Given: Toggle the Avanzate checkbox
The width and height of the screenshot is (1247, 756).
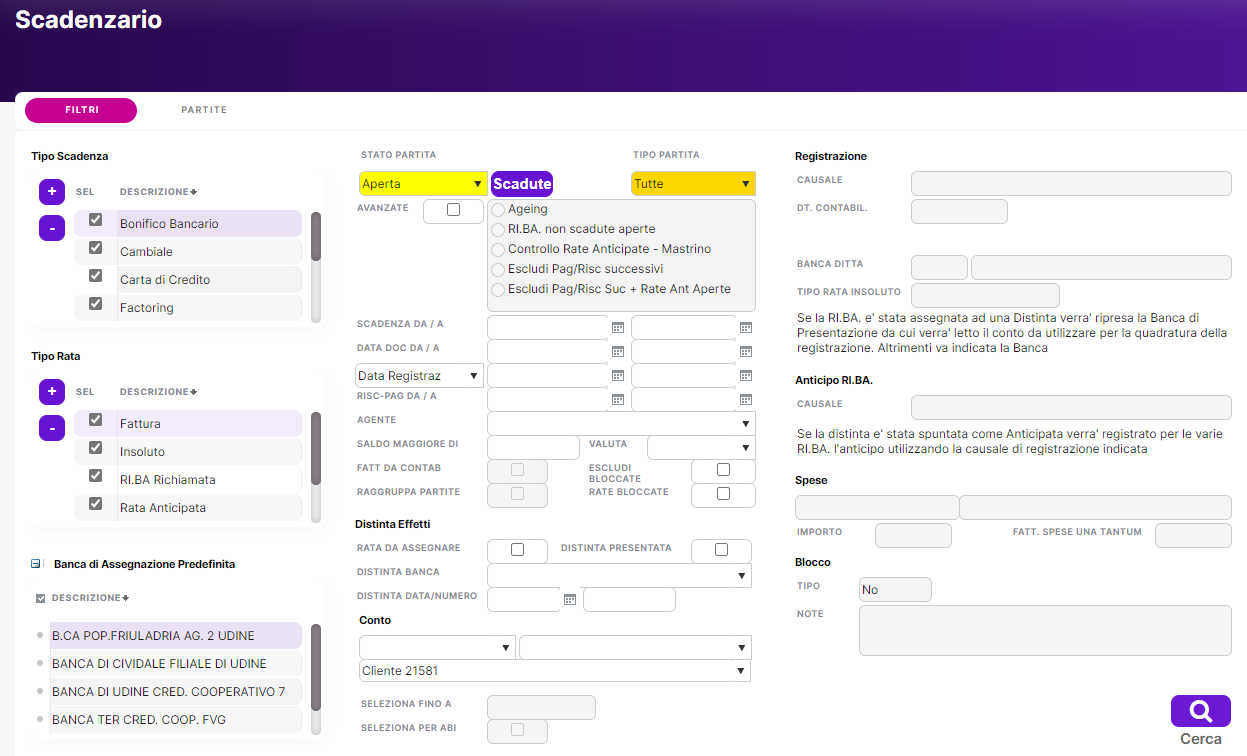Looking at the screenshot, I should tap(453, 210).
